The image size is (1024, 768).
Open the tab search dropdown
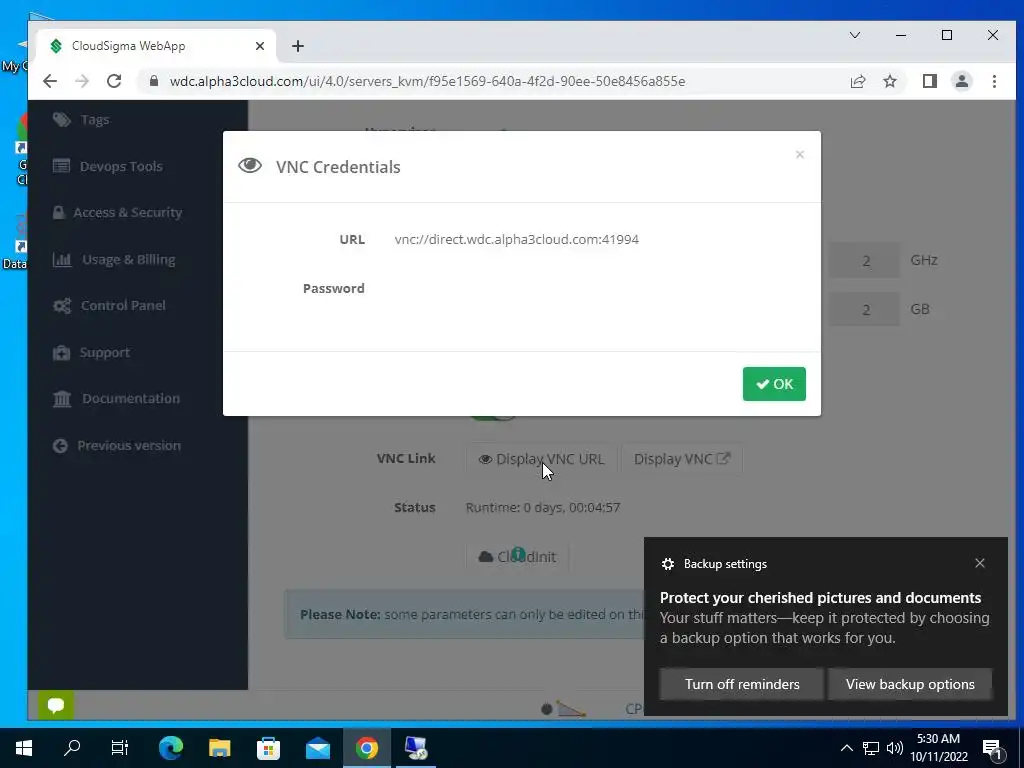click(854, 35)
